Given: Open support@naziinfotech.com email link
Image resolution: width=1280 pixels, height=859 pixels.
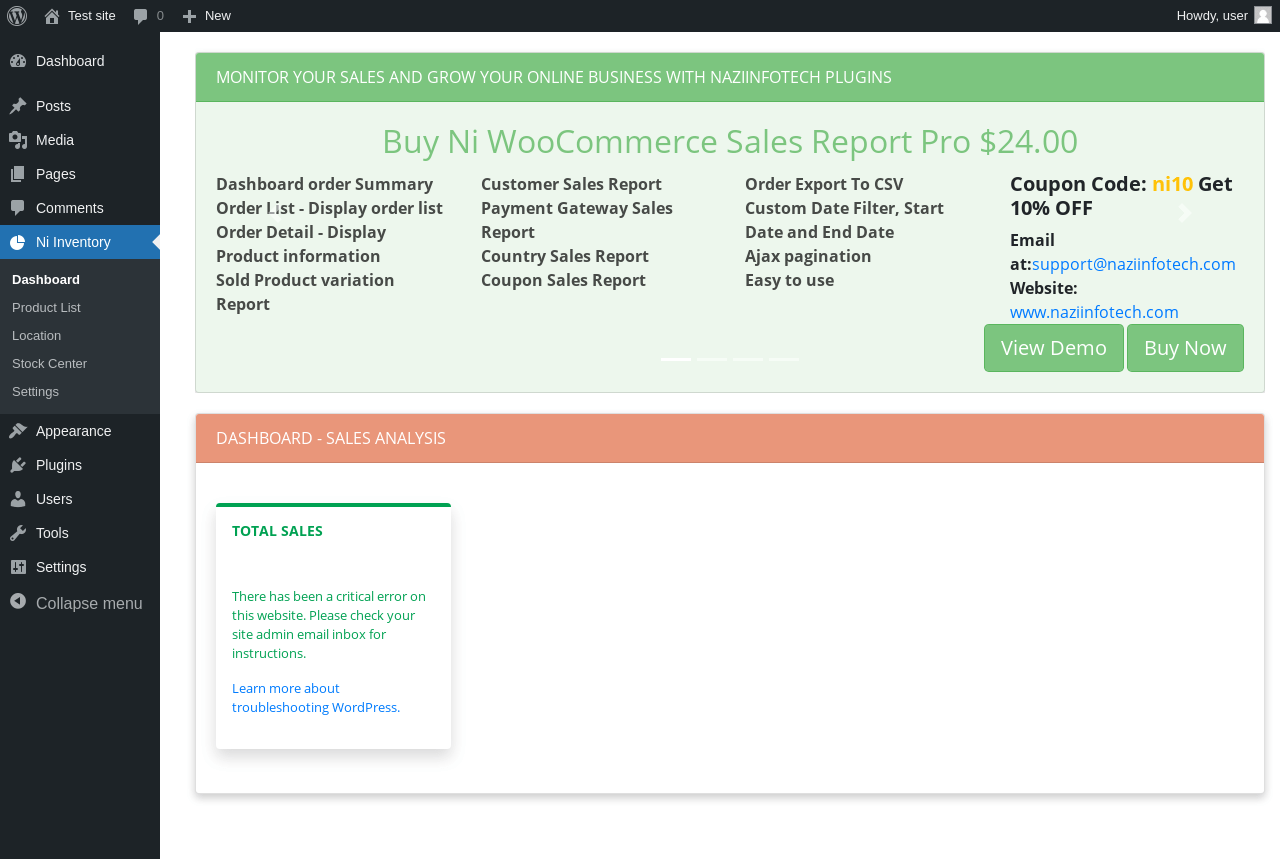Looking at the screenshot, I should point(1134,264).
